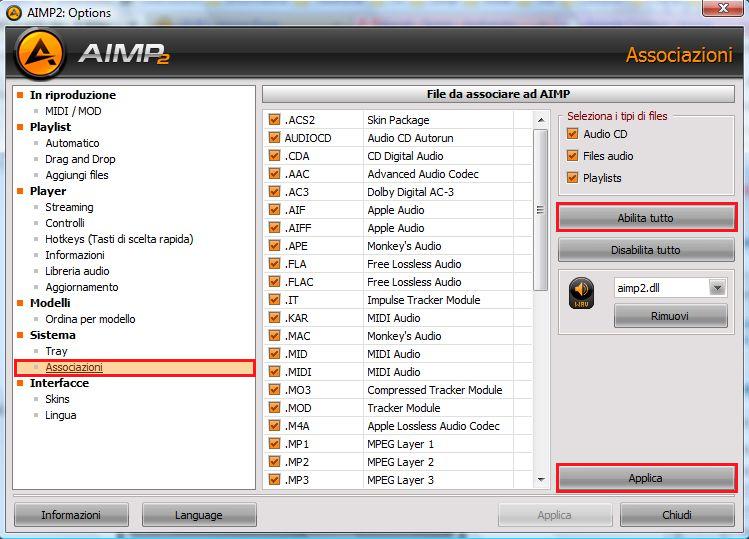
Task: Go to Aggiungi files settings
Action: [x=77, y=175]
